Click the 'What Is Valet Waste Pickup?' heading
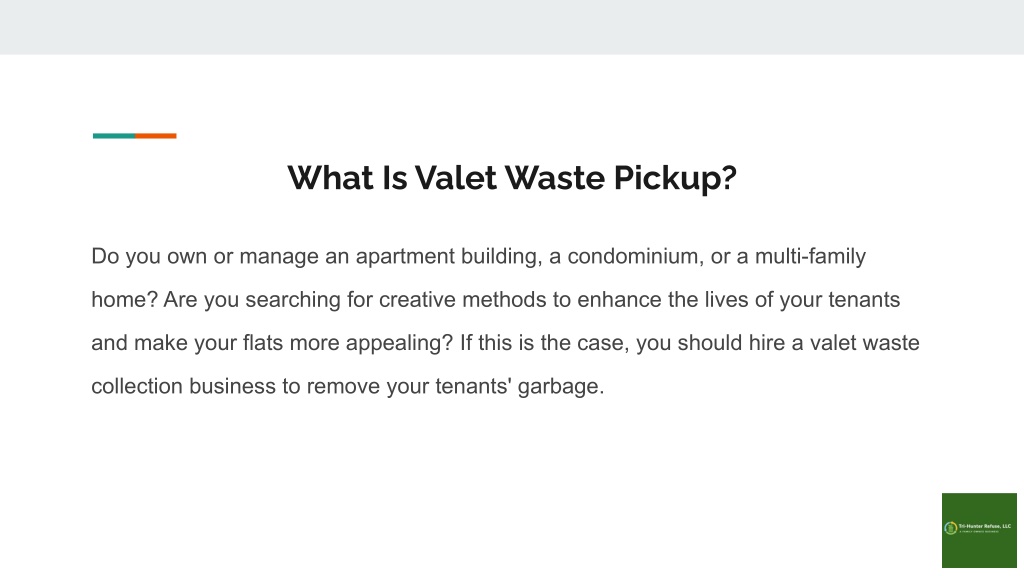Image resolution: width=1024 pixels, height=576 pixels. pyautogui.click(x=512, y=178)
